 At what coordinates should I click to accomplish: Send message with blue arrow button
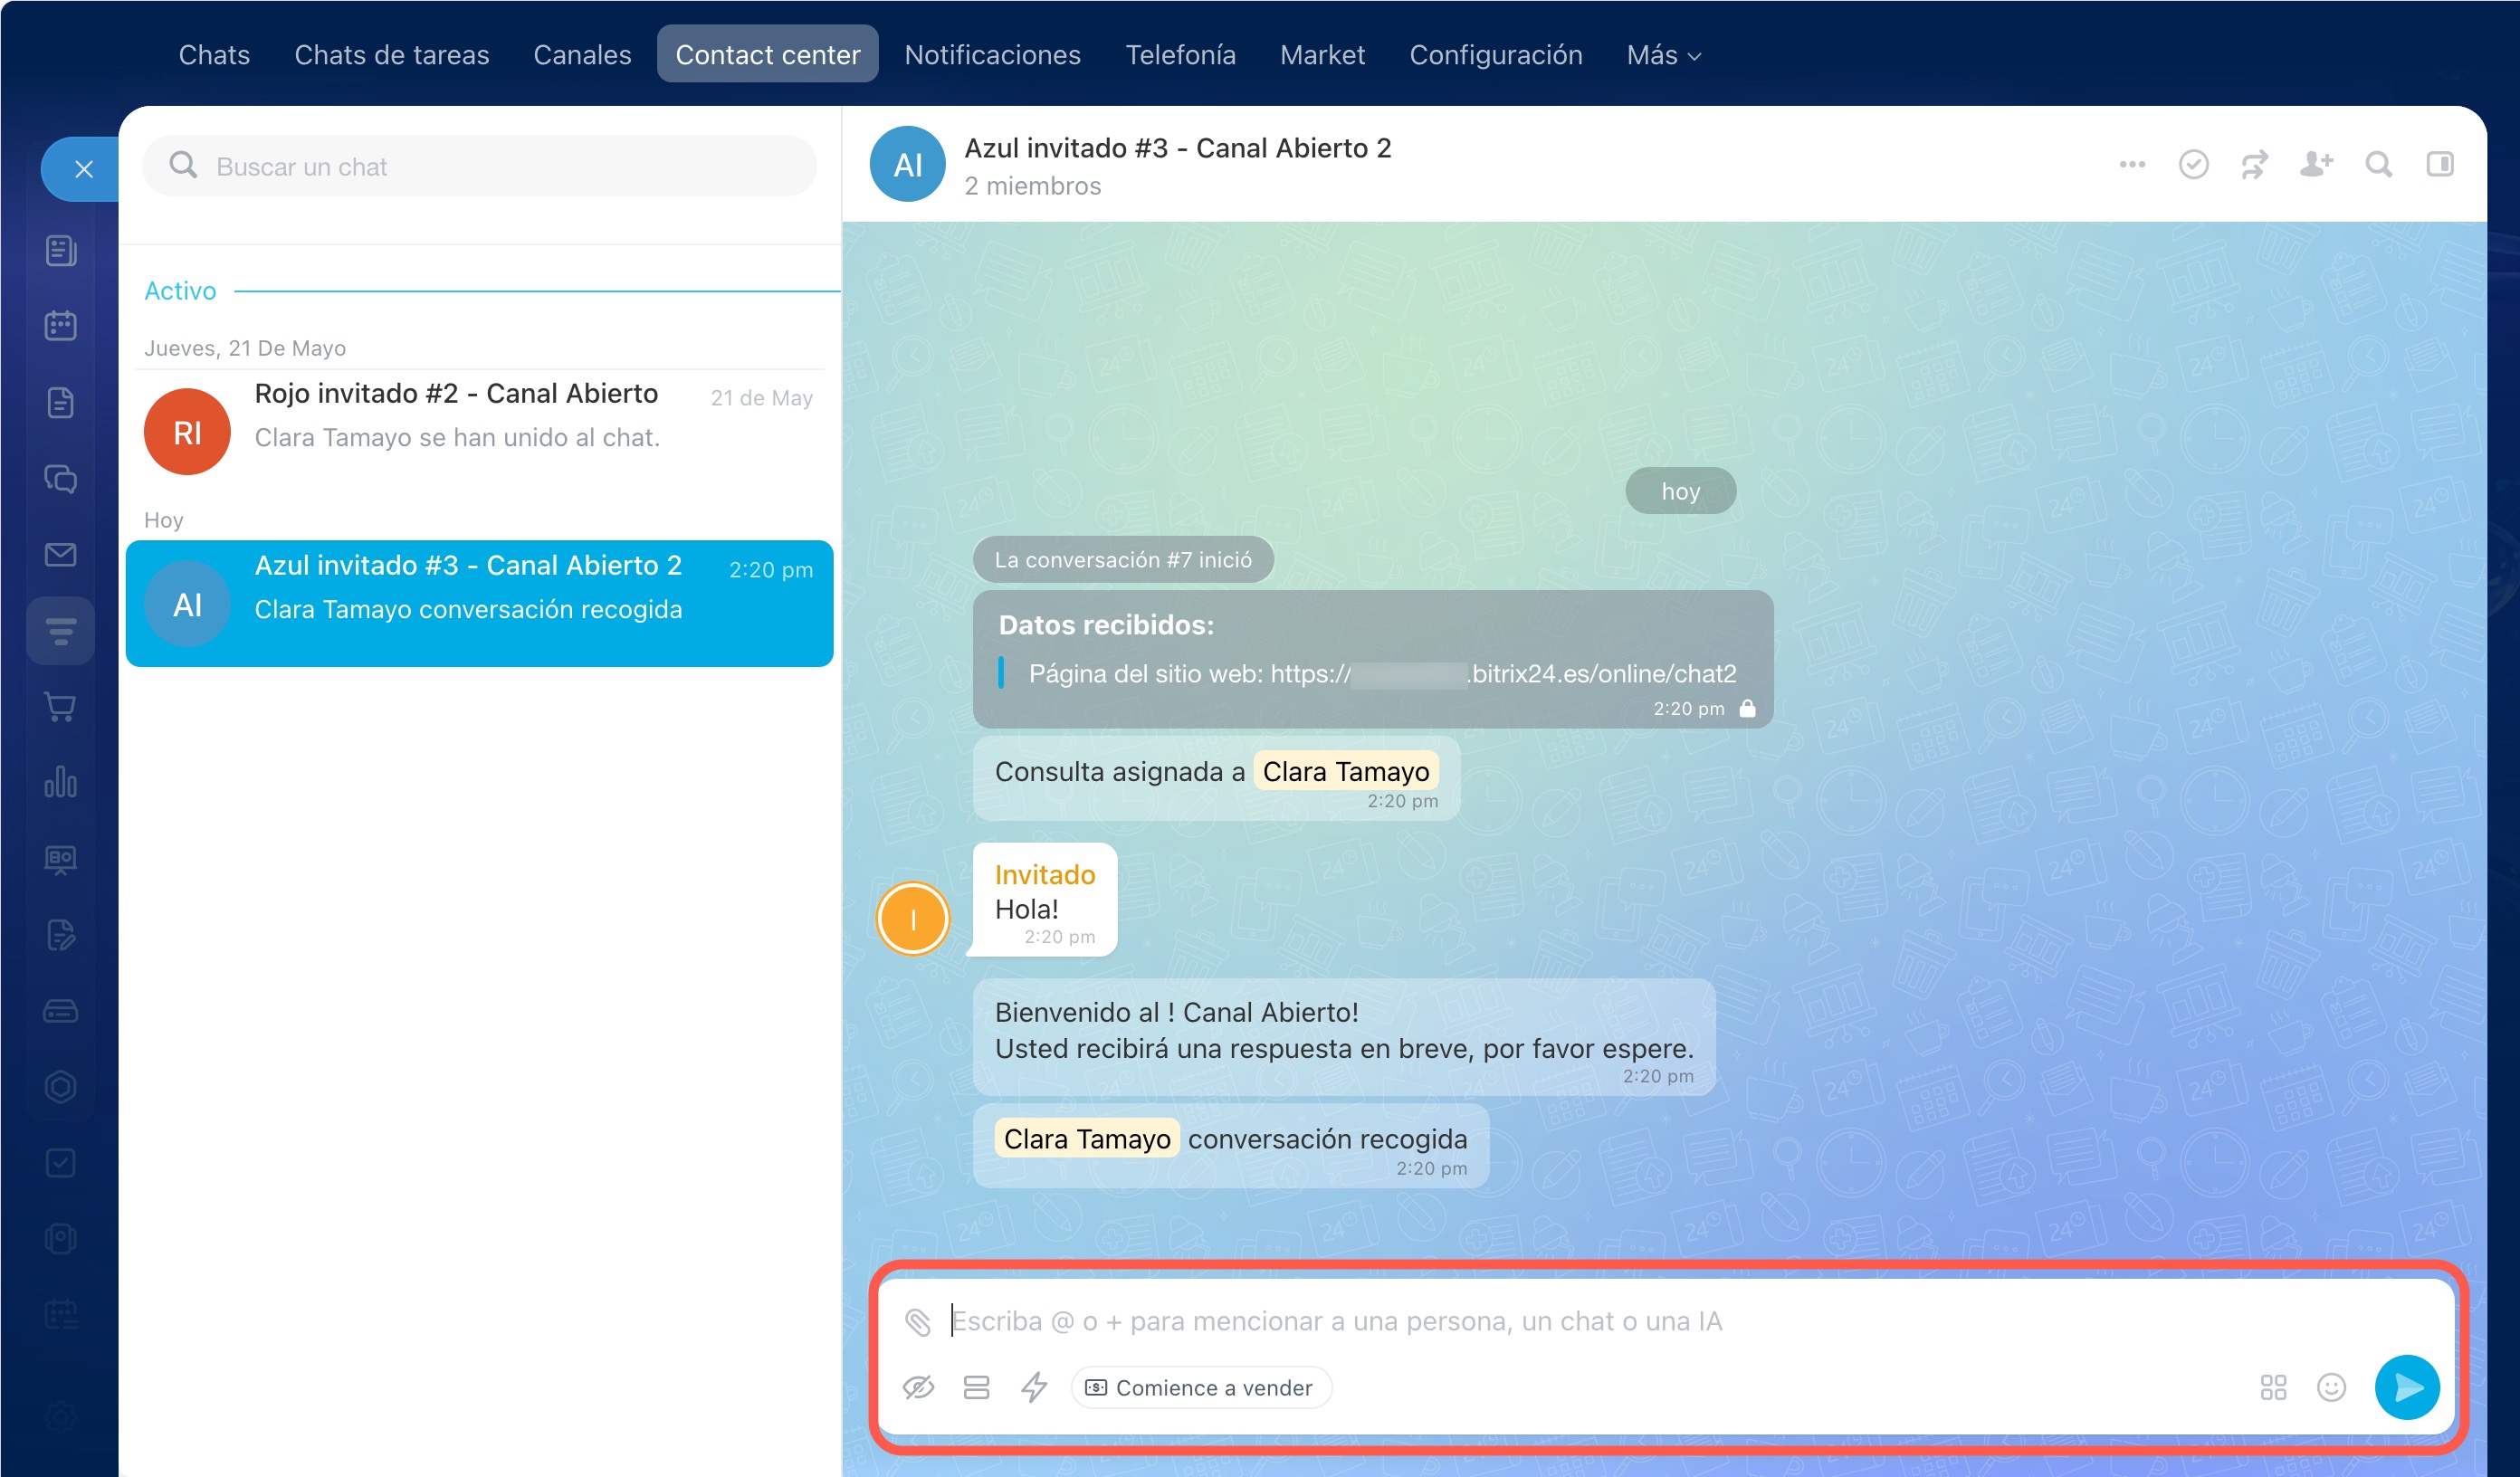(2407, 1387)
